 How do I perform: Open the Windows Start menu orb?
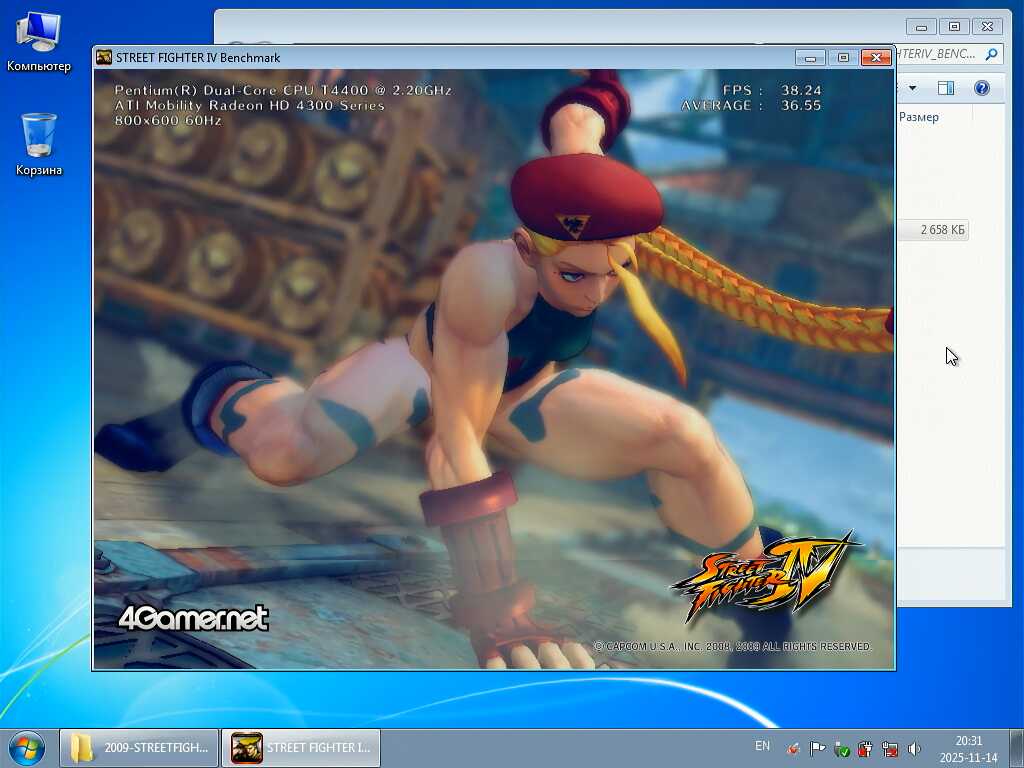click(x=26, y=748)
